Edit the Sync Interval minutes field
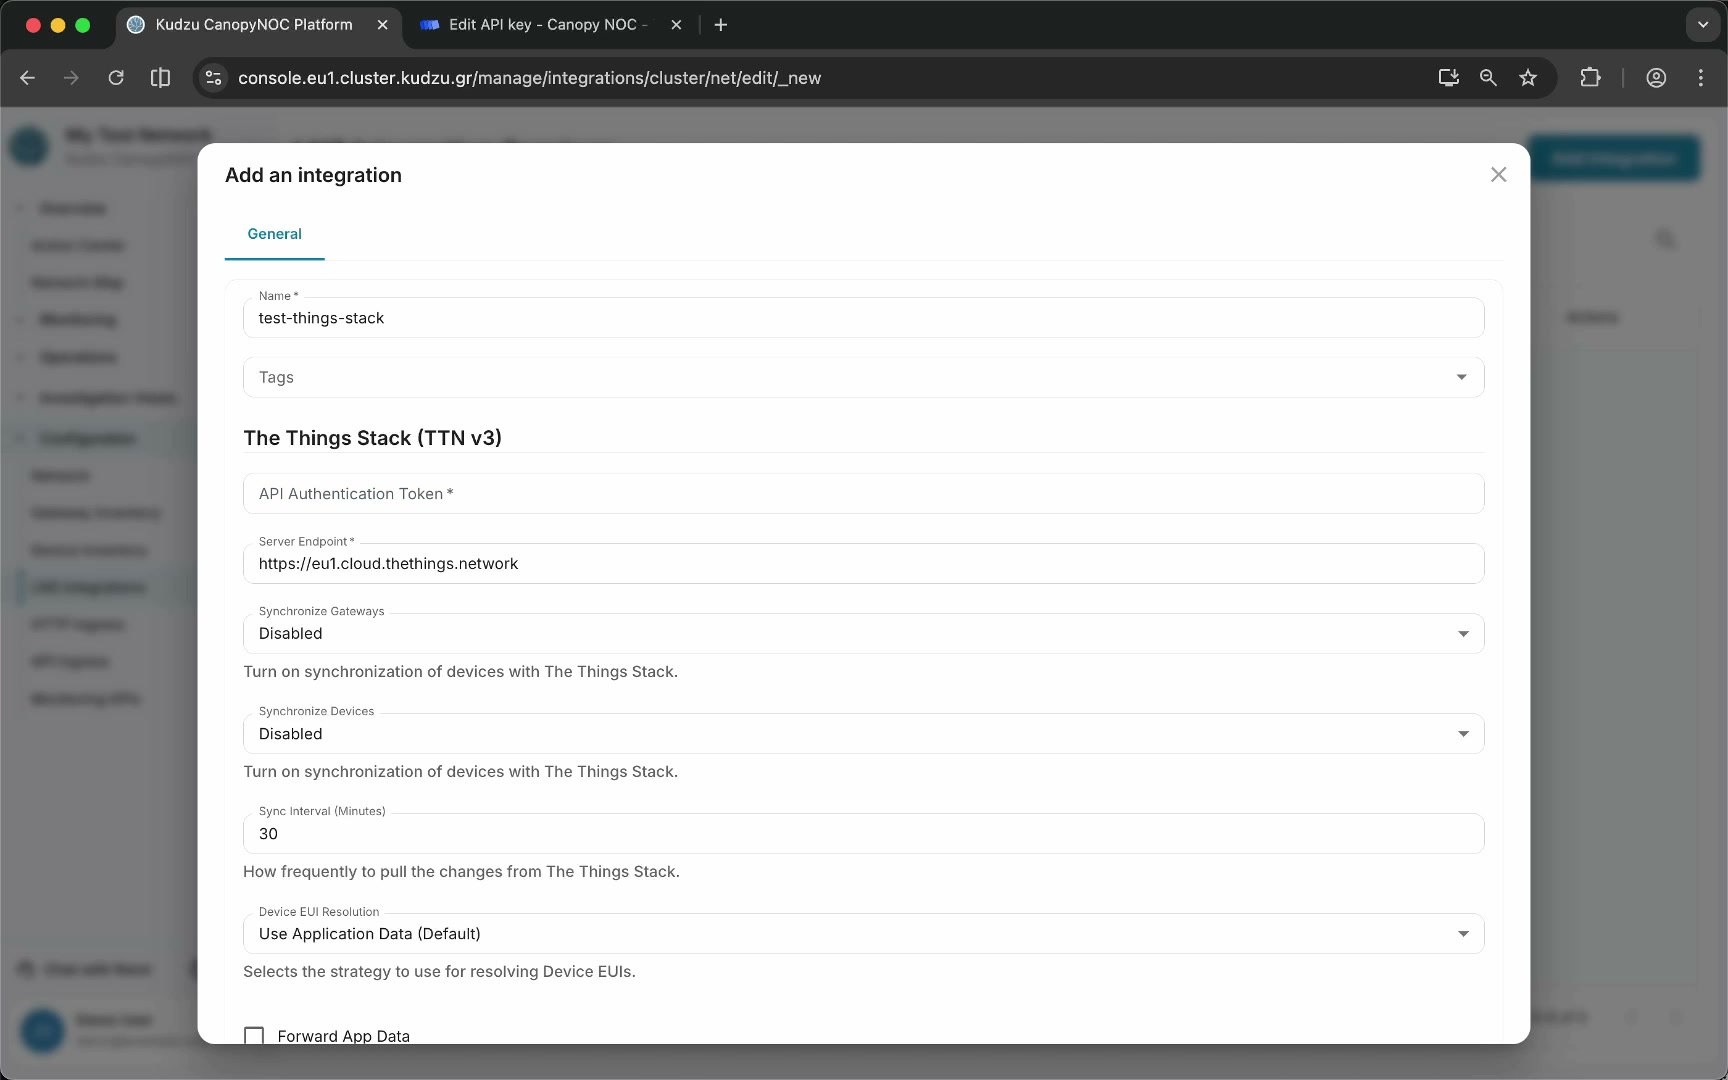 (x=863, y=834)
